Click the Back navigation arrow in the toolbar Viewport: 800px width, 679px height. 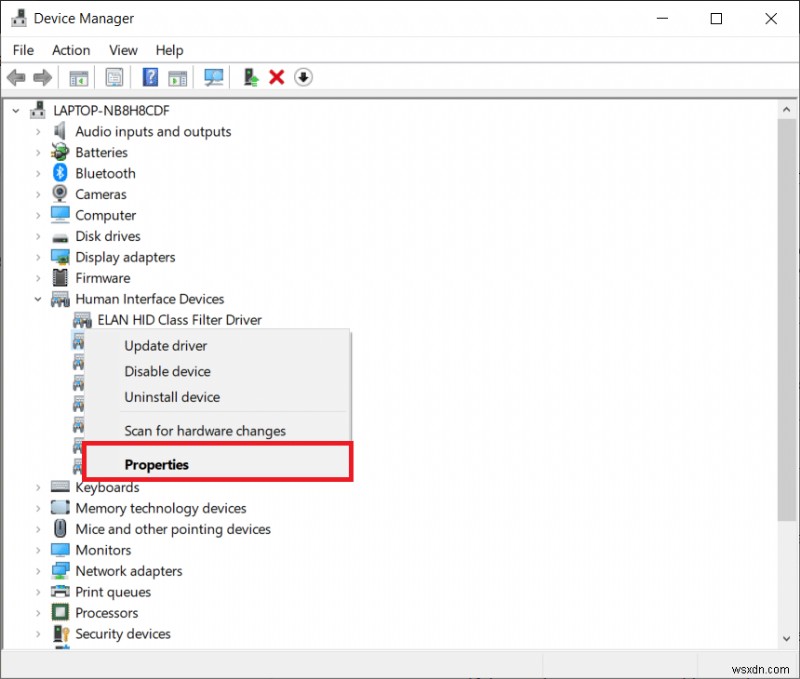coord(16,77)
